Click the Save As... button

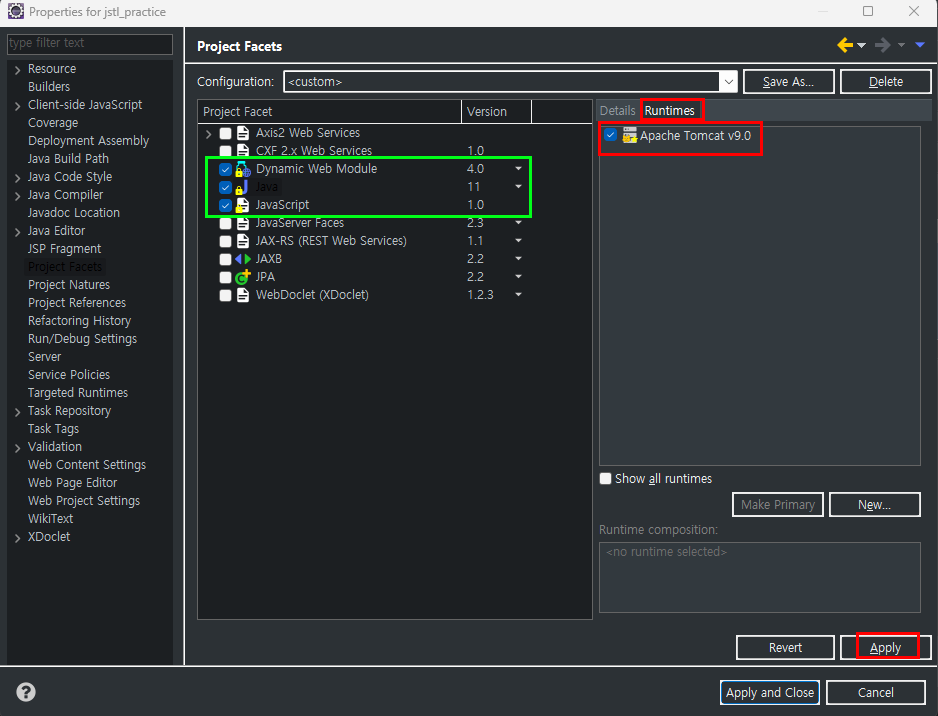pos(788,82)
